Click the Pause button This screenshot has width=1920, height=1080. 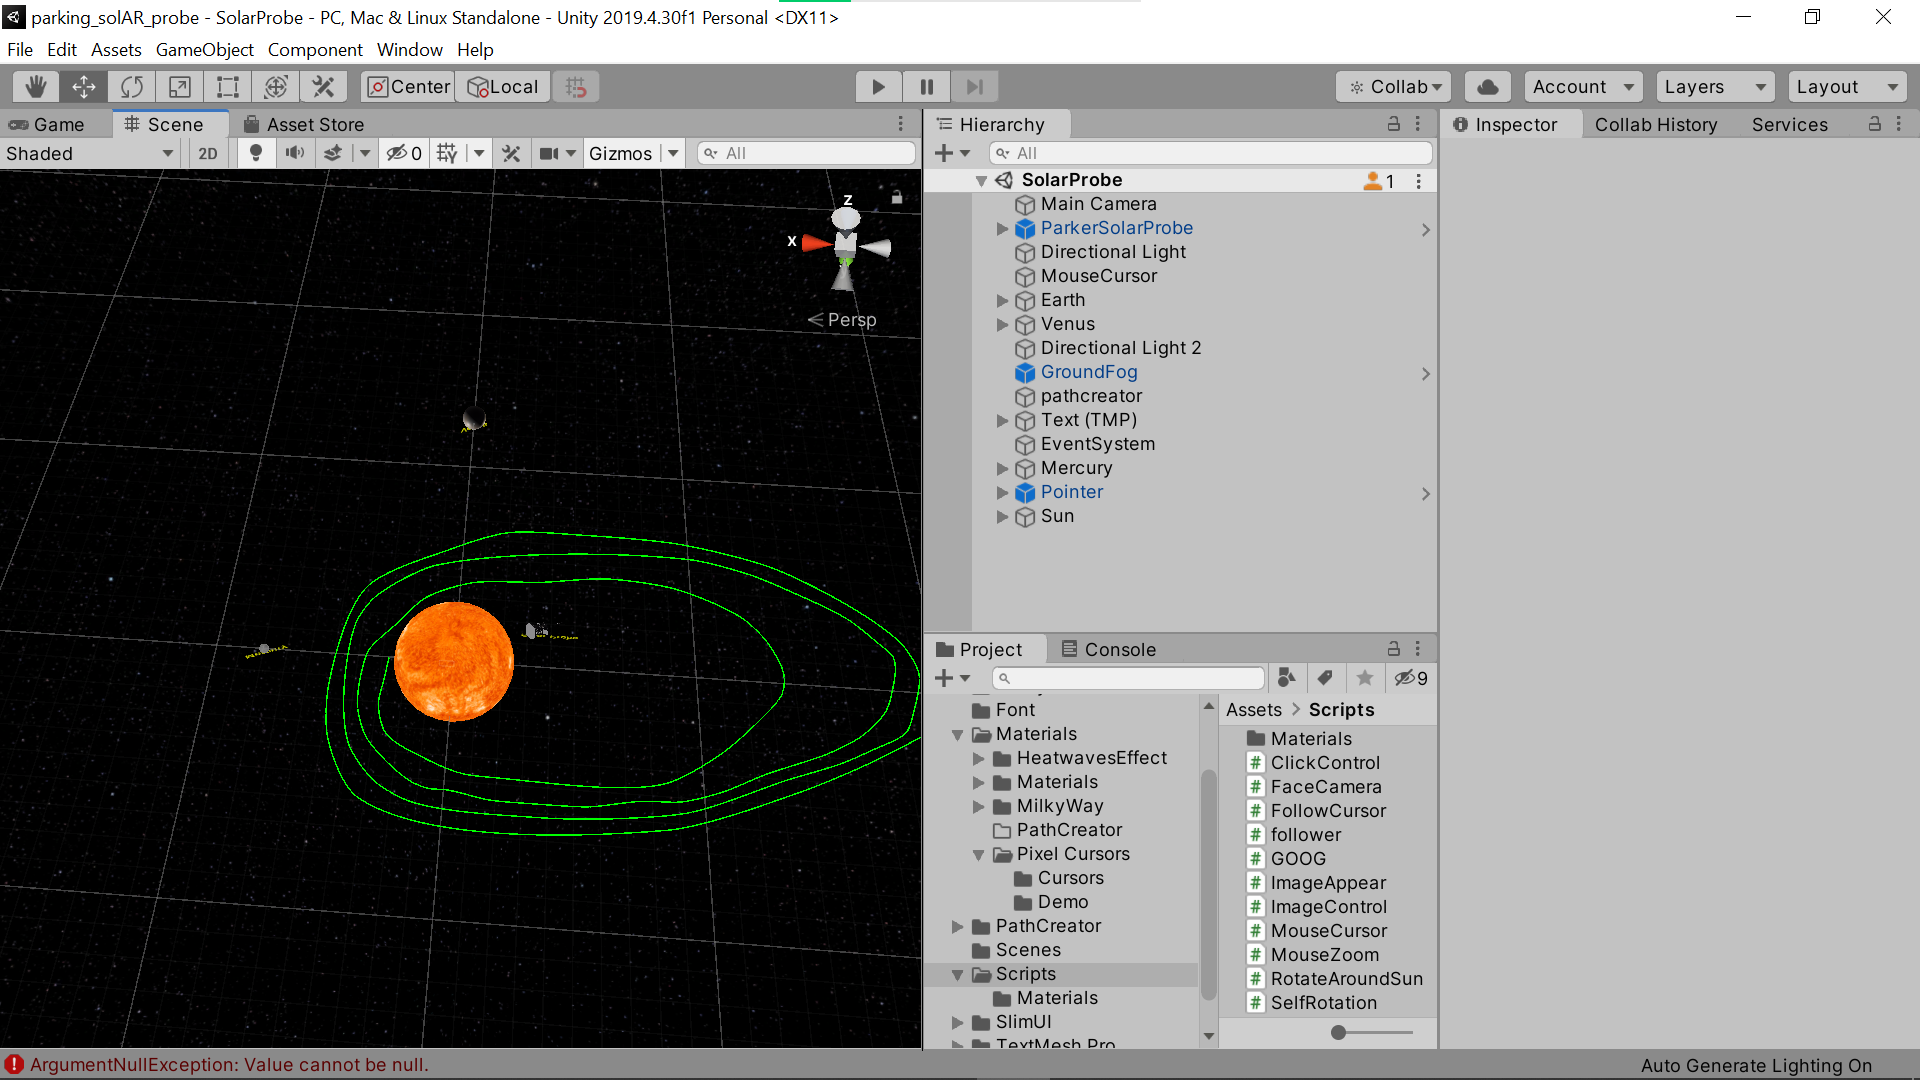[926, 87]
